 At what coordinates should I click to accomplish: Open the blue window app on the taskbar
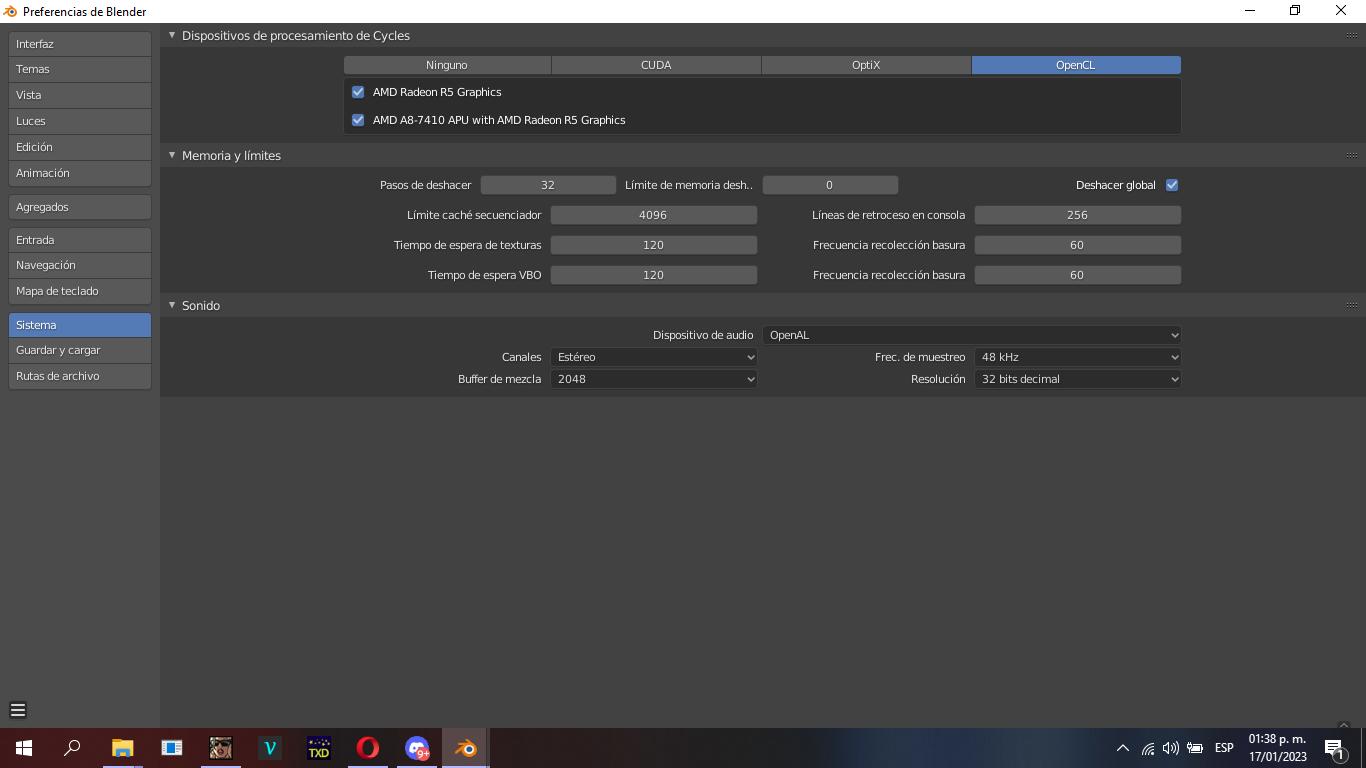[172, 748]
